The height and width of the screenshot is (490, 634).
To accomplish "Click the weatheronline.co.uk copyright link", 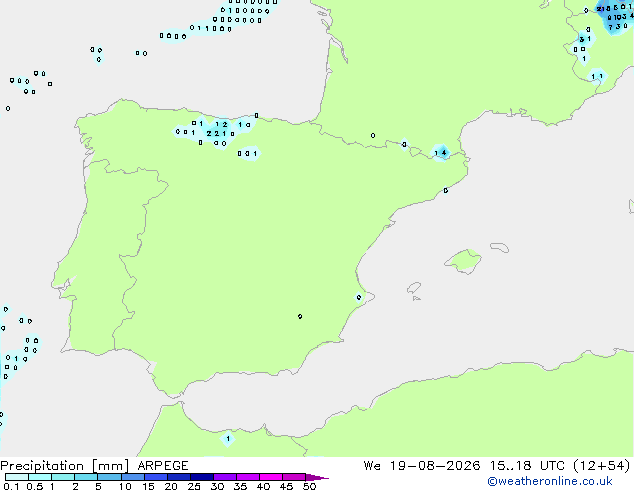I will 550,481.
